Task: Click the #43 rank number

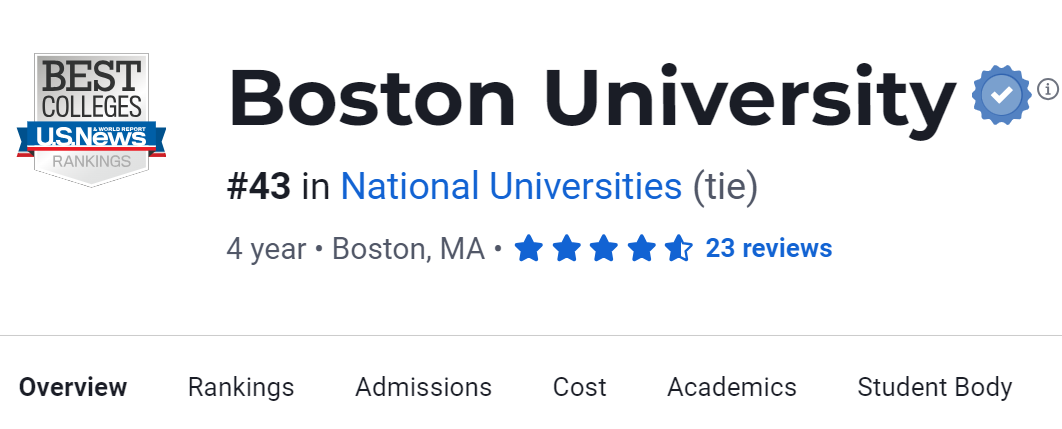Action: point(259,187)
